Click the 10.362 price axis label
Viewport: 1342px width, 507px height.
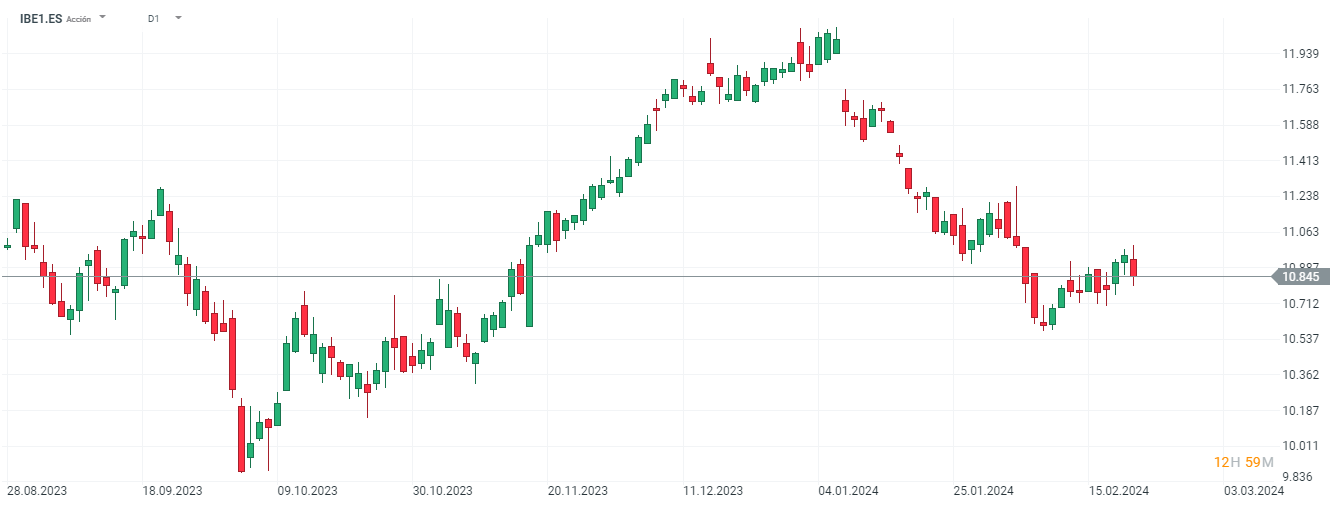[x=1299, y=375]
